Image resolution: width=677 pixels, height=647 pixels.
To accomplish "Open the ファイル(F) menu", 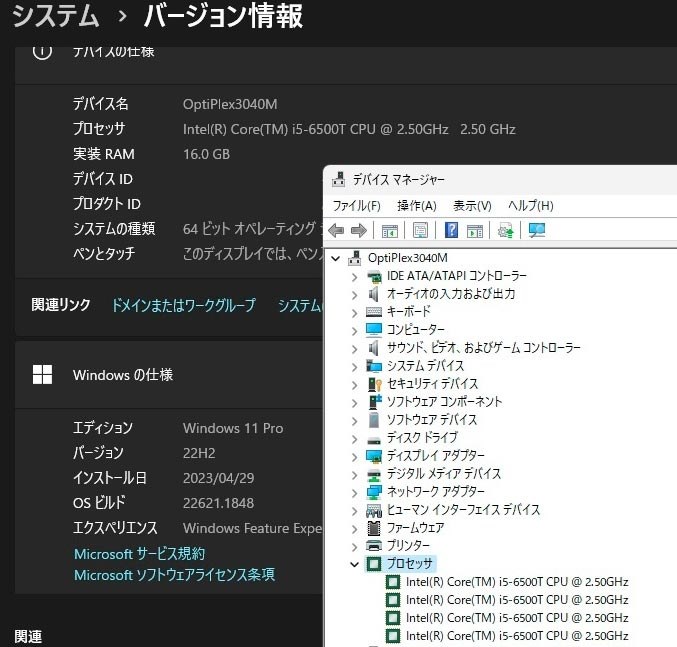I will (x=357, y=206).
